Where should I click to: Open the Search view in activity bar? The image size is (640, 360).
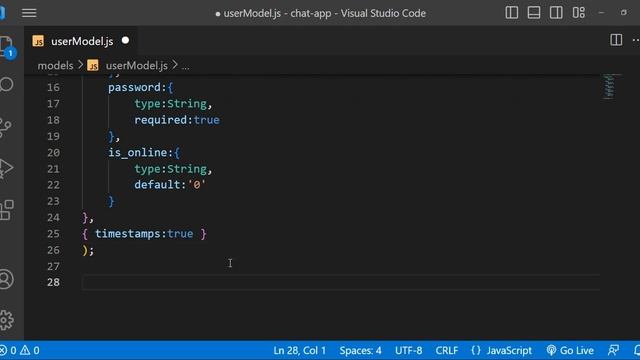pos(7,84)
